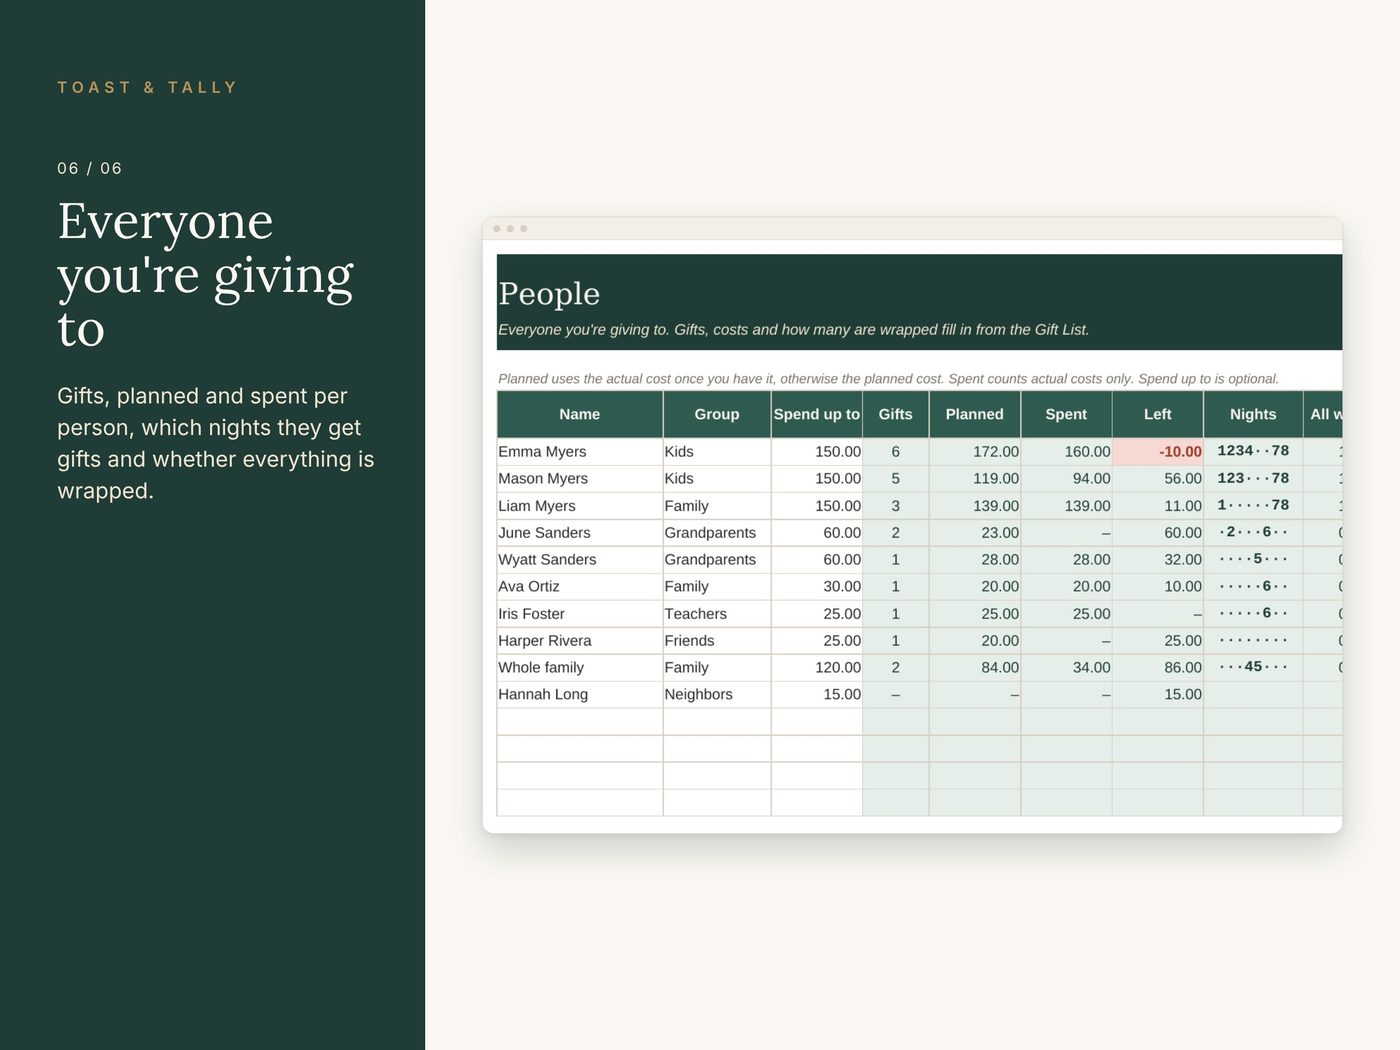
Task: Select the 56.00 Left cell
Action: 1158,479
